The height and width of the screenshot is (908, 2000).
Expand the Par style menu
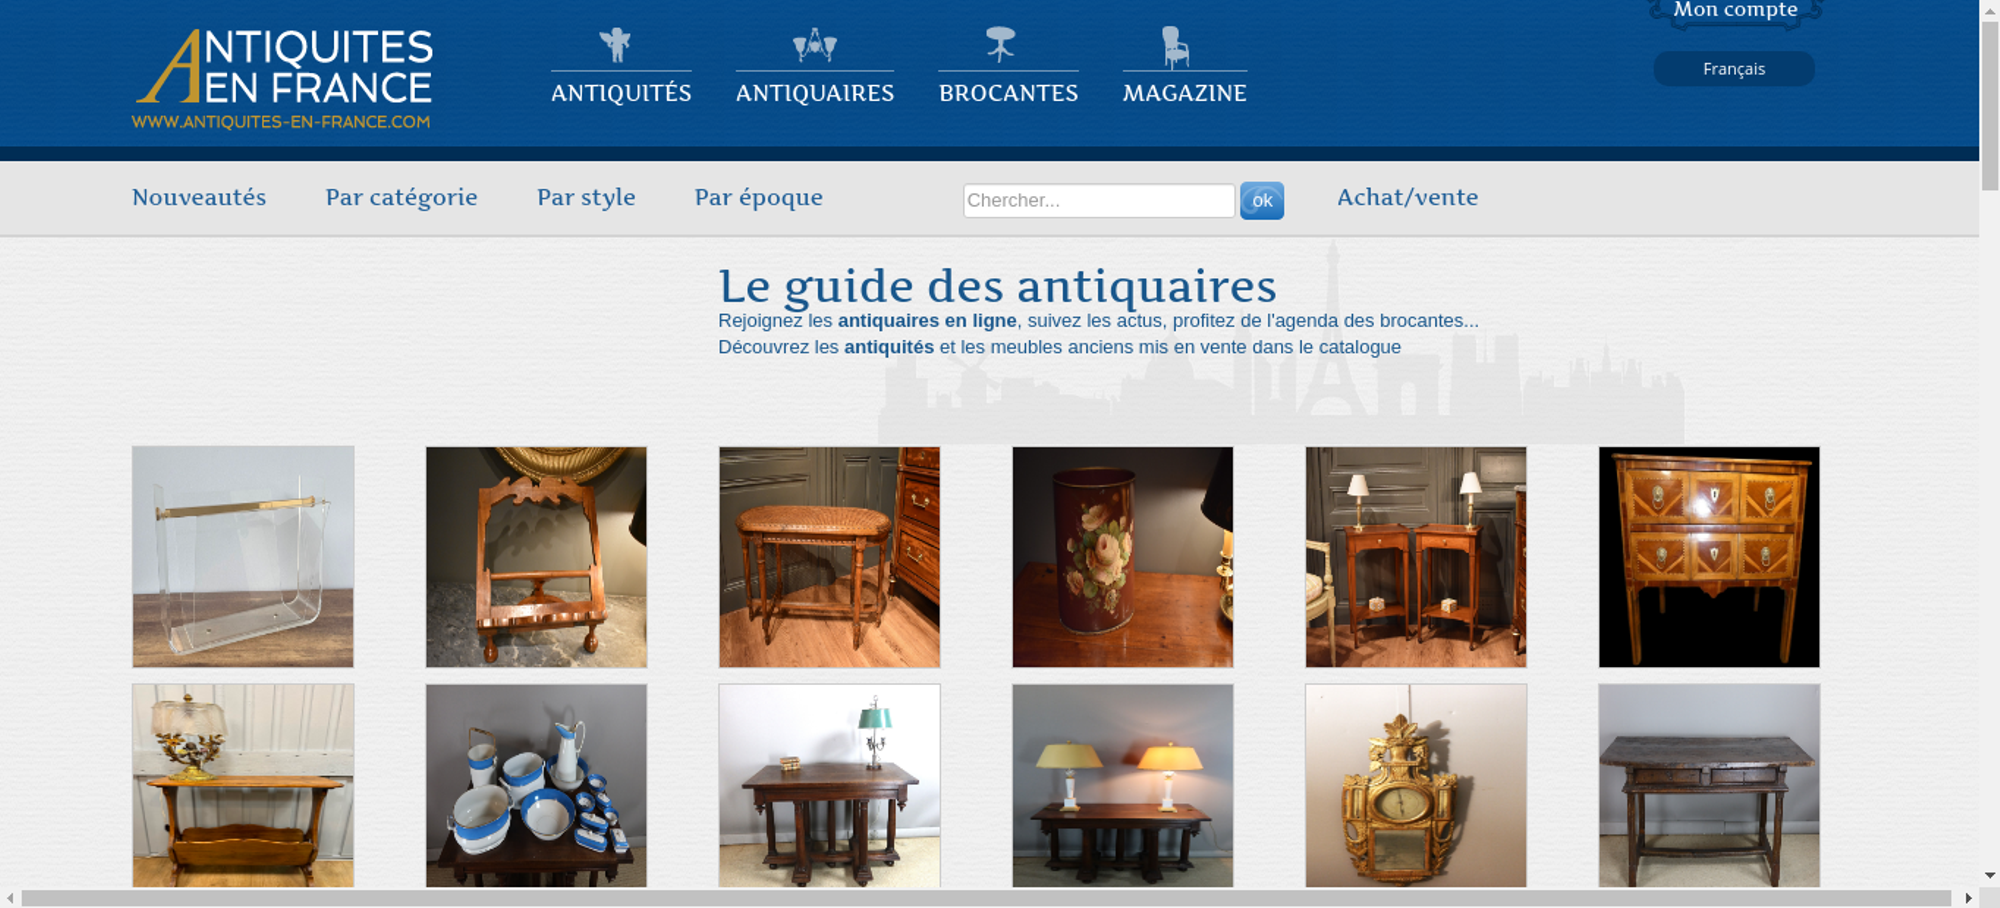coord(586,197)
